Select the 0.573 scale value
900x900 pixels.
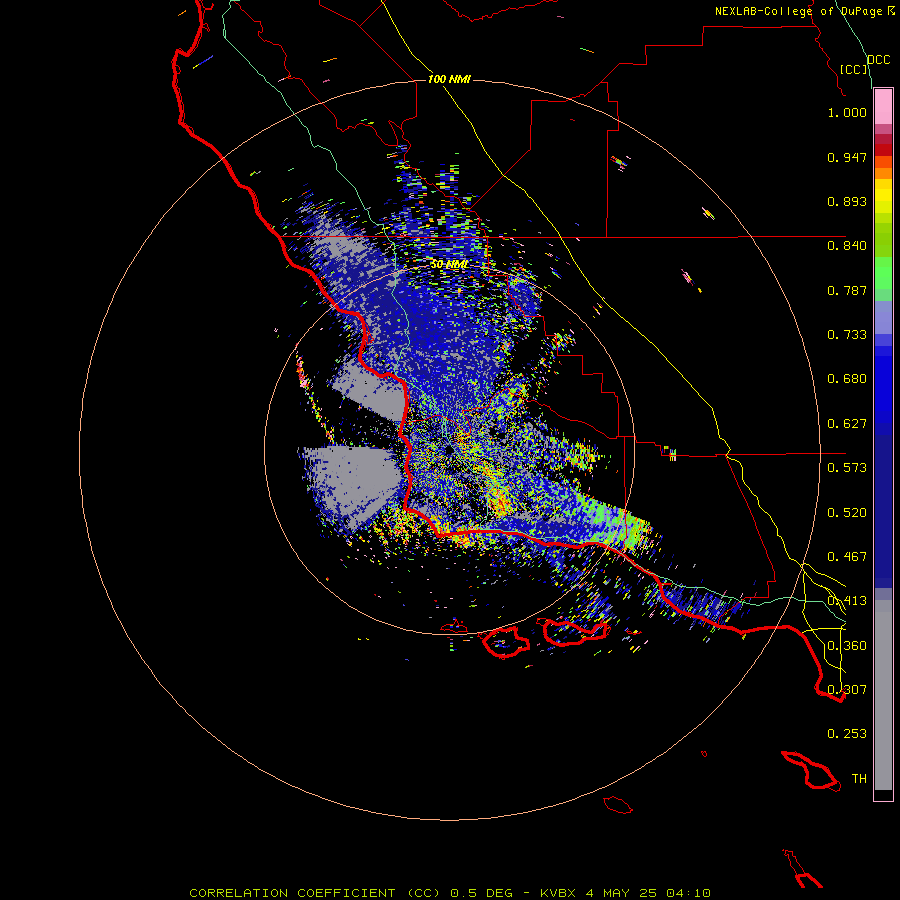click(847, 468)
